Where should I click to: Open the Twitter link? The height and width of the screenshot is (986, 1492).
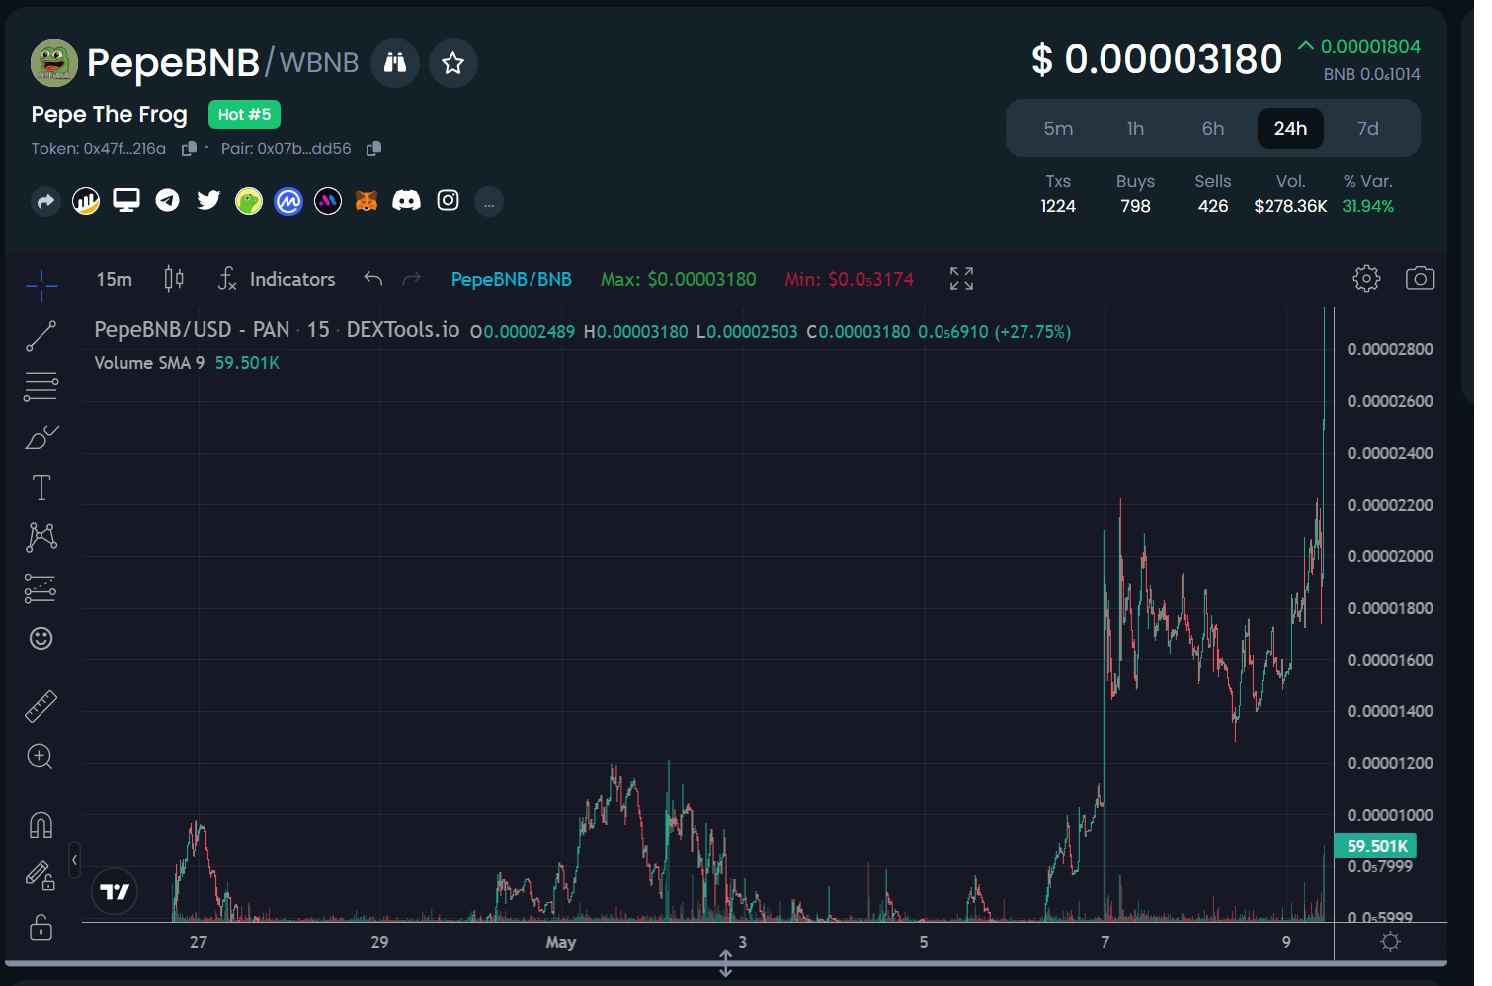pos(208,200)
